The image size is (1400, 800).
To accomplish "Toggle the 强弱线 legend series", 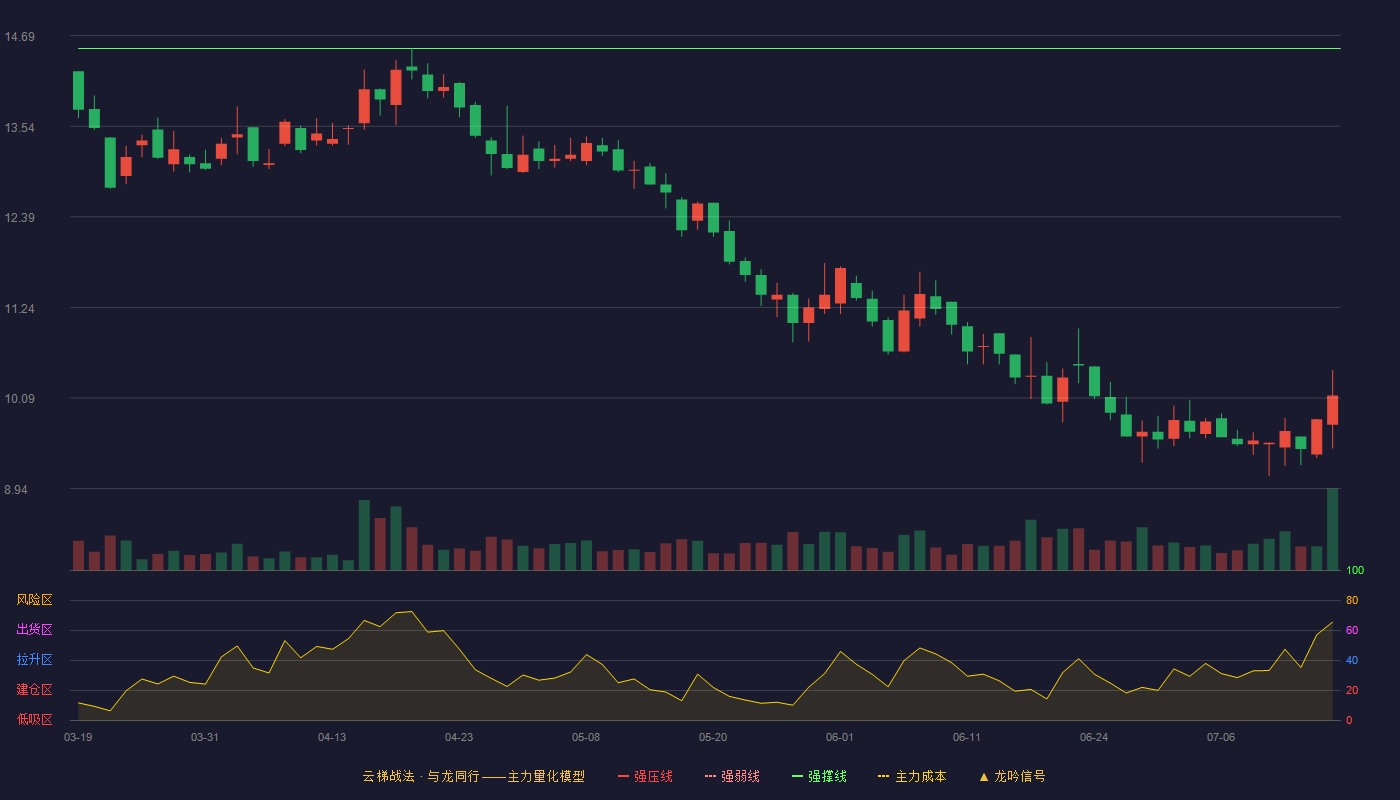I will (732, 776).
